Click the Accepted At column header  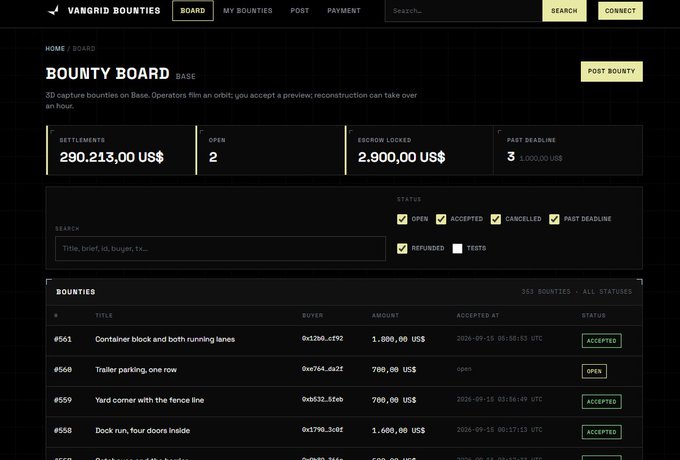pyautogui.click(x=477, y=315)
